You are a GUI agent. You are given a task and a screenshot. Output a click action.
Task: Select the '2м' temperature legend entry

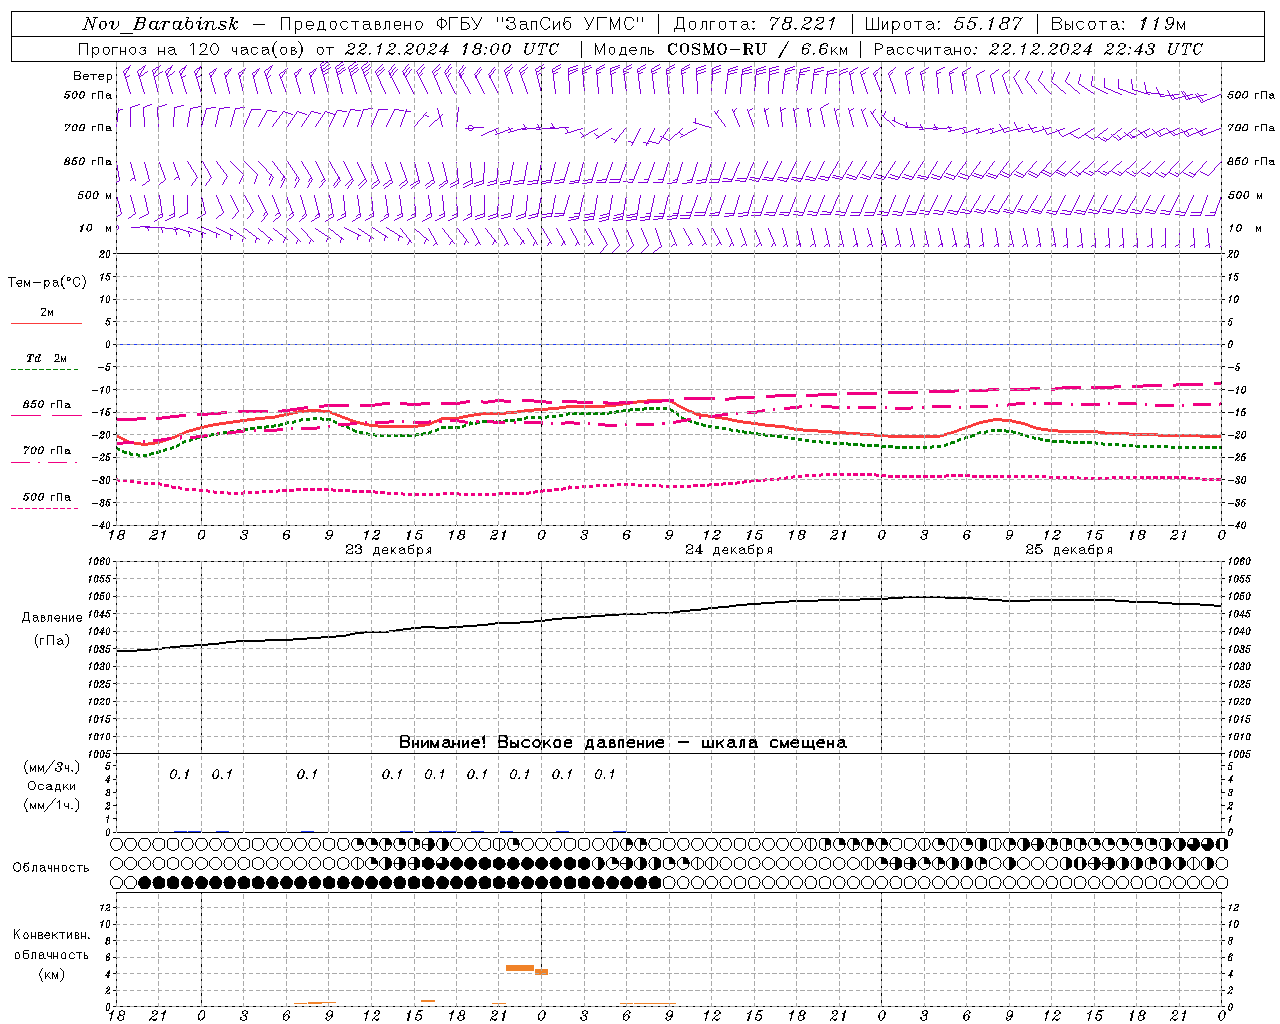[x=47, y=313]
